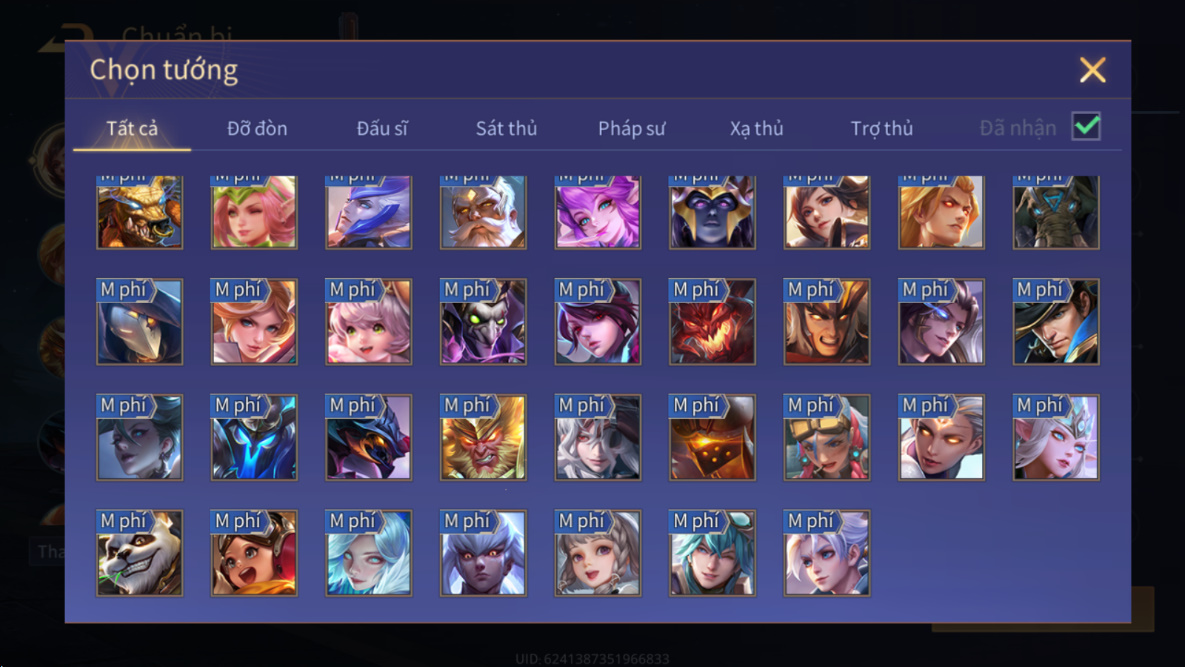The image size is (1185, 667).
Task: Pick the white-bearded old man hero
Action: click(x=484, y=212)
